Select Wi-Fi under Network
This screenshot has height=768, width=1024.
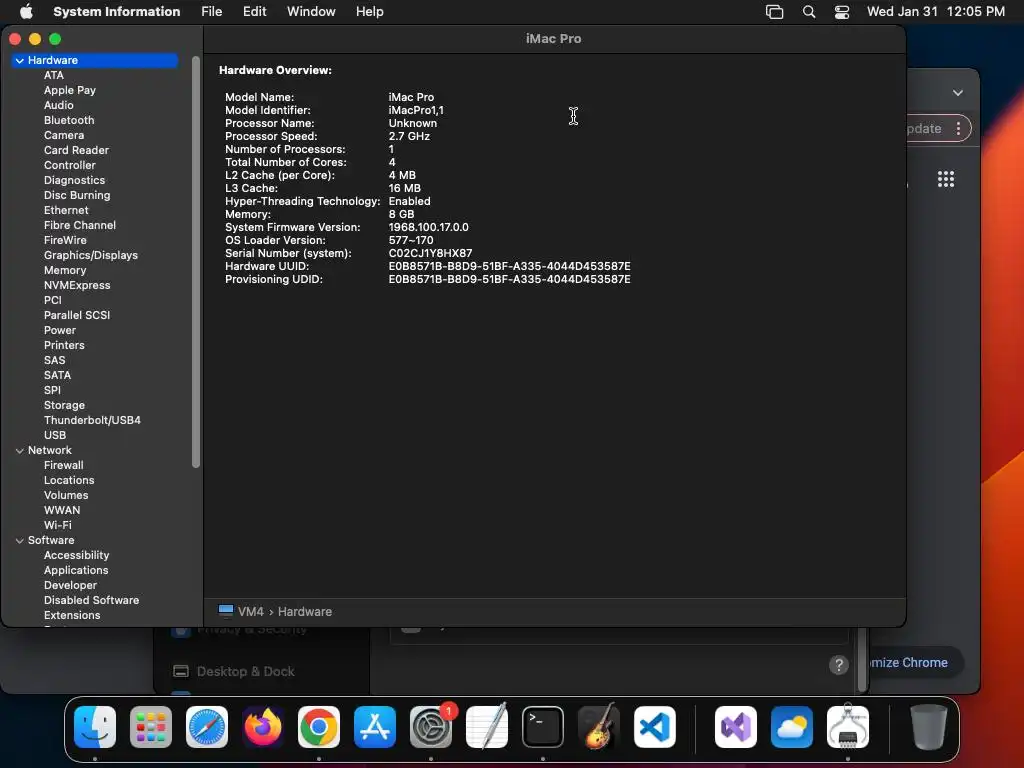(x=57, y=526)
